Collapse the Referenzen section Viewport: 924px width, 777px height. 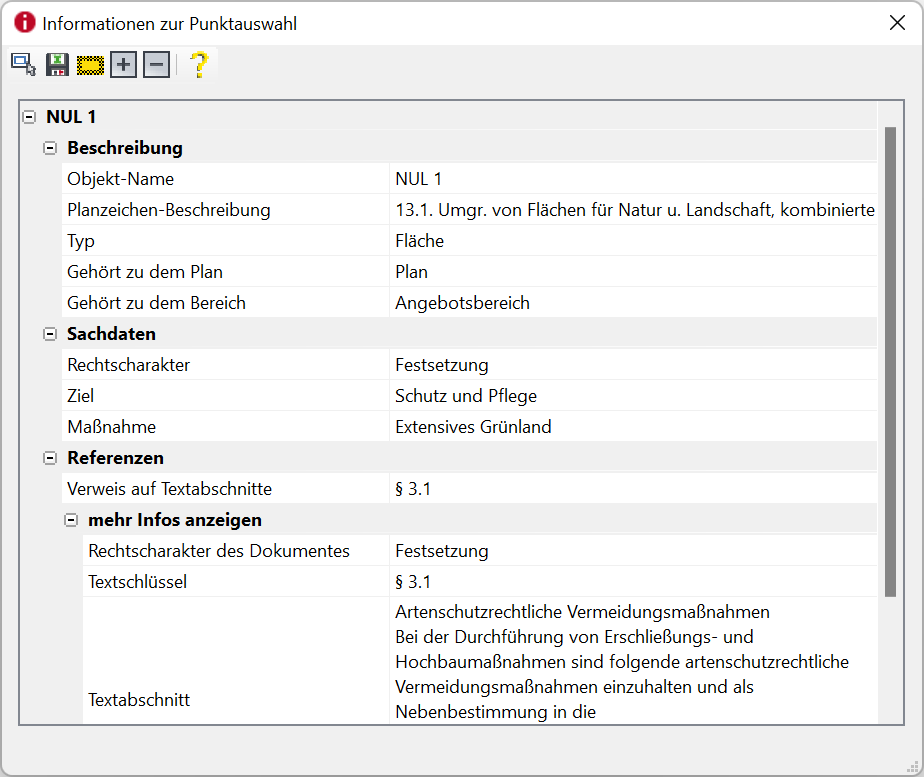50,458
